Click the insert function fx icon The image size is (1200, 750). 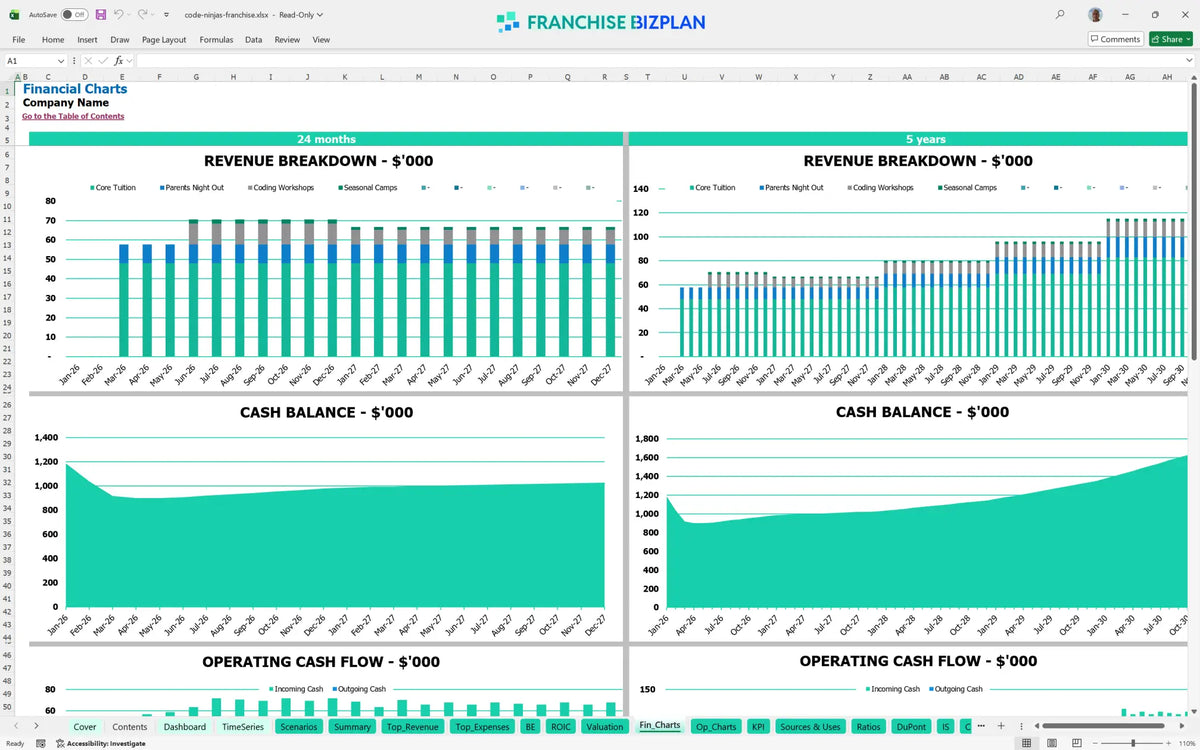click(118, 61)
